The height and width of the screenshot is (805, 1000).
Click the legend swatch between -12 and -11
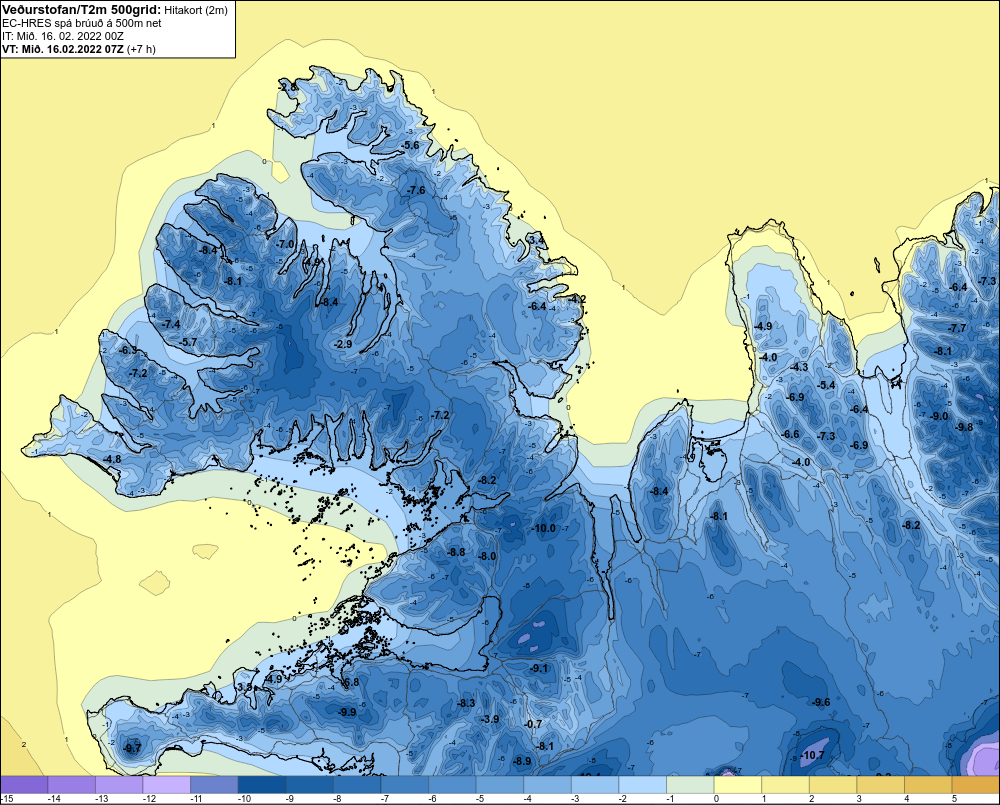pyautogui.click(x=166, y=785)
